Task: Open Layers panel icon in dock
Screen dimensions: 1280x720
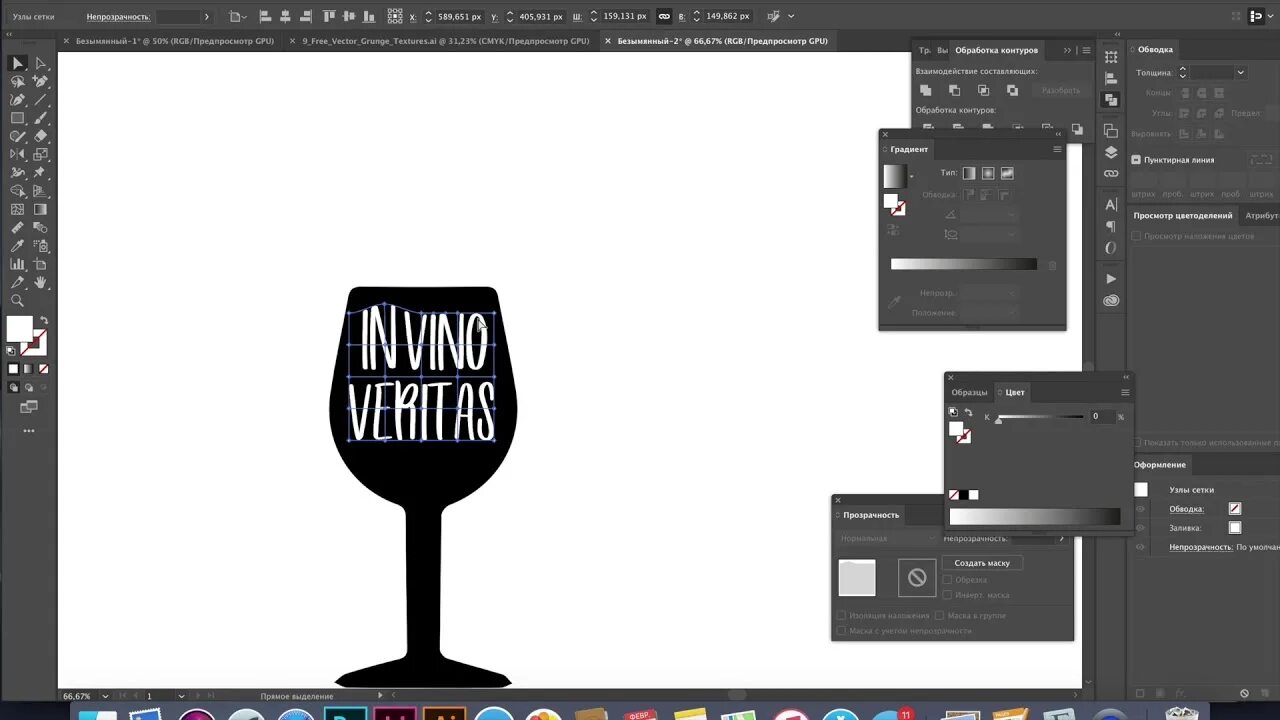Action: click(1111, 153)
